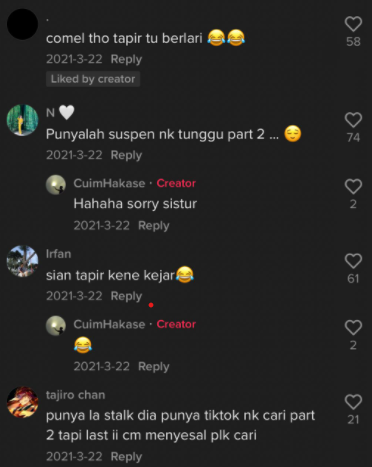Like the comment with 74 likes
Viewport: 372px width, 467px height.
(353, 120)
